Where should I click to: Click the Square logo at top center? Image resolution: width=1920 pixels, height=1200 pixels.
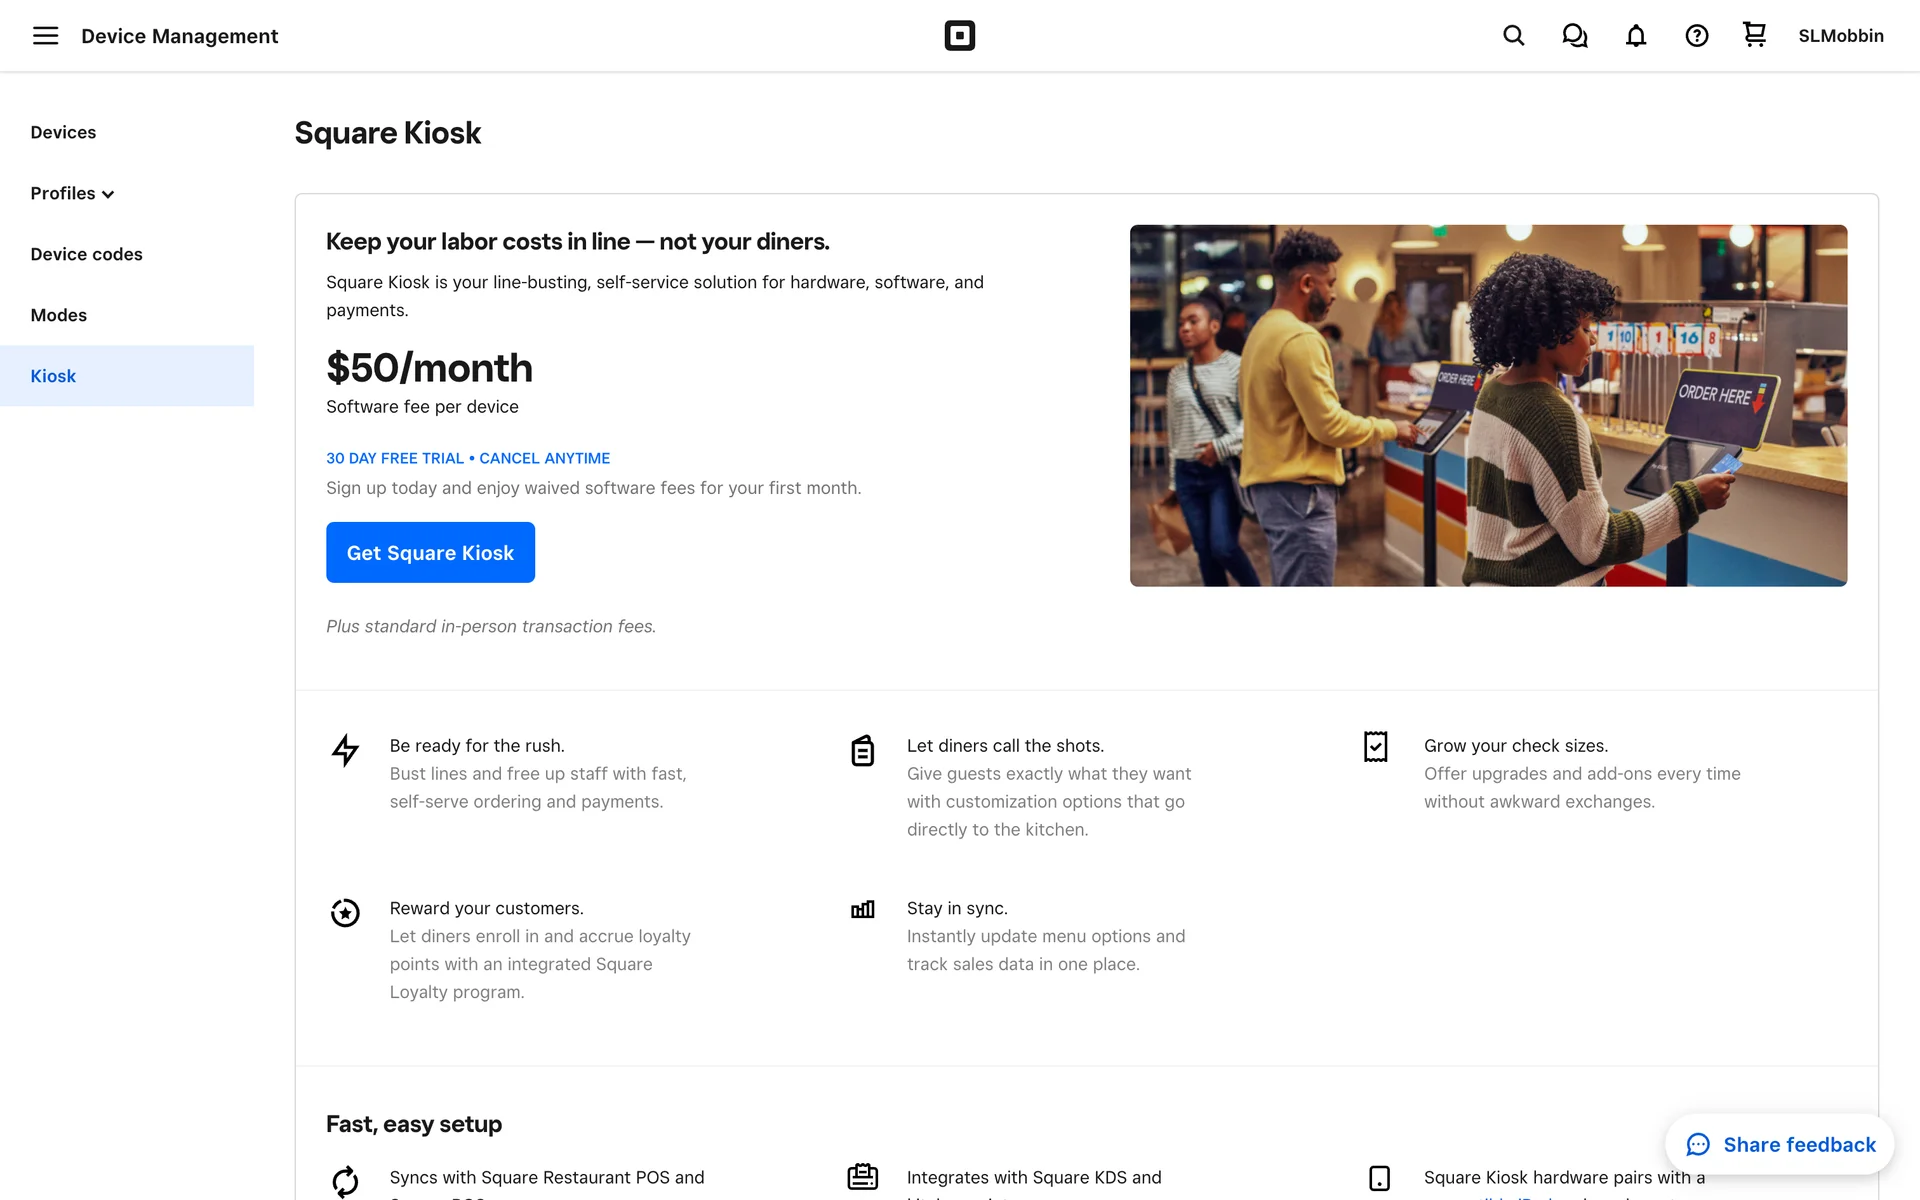point(959,36)
